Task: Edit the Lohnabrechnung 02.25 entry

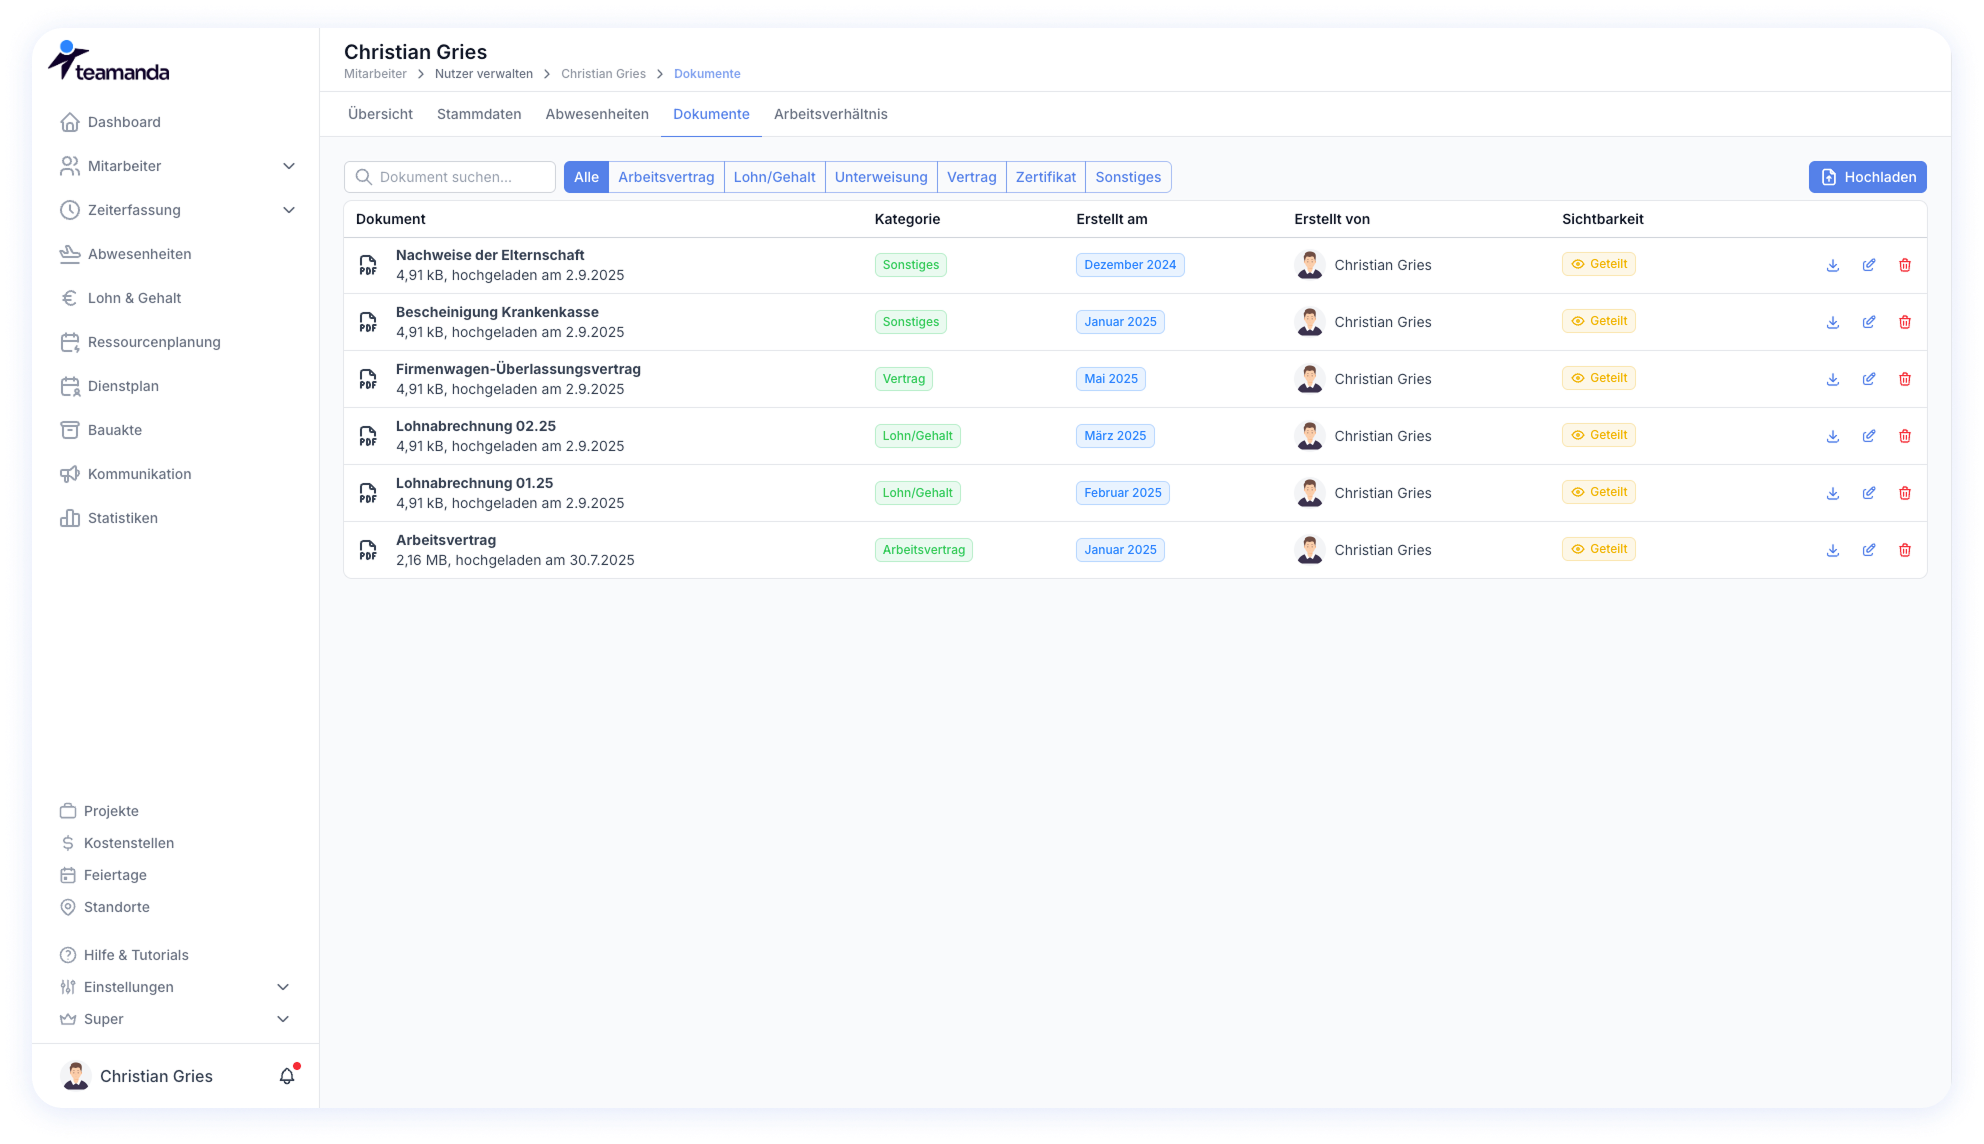Action: point(1868,436)
